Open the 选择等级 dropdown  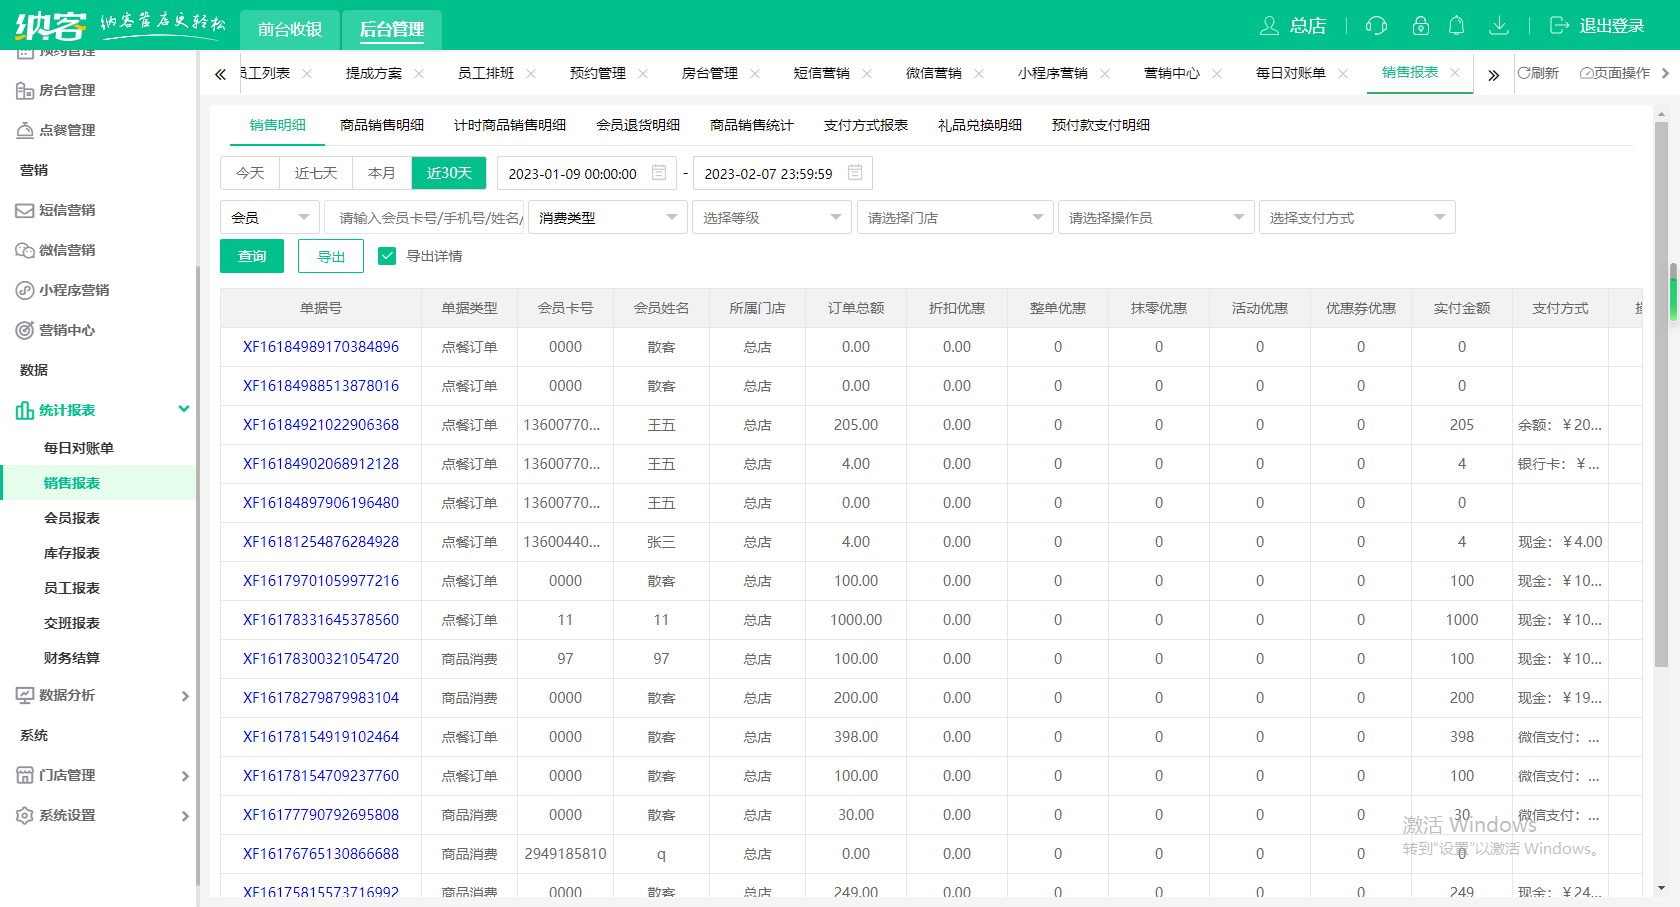click(x=772, y=217)
